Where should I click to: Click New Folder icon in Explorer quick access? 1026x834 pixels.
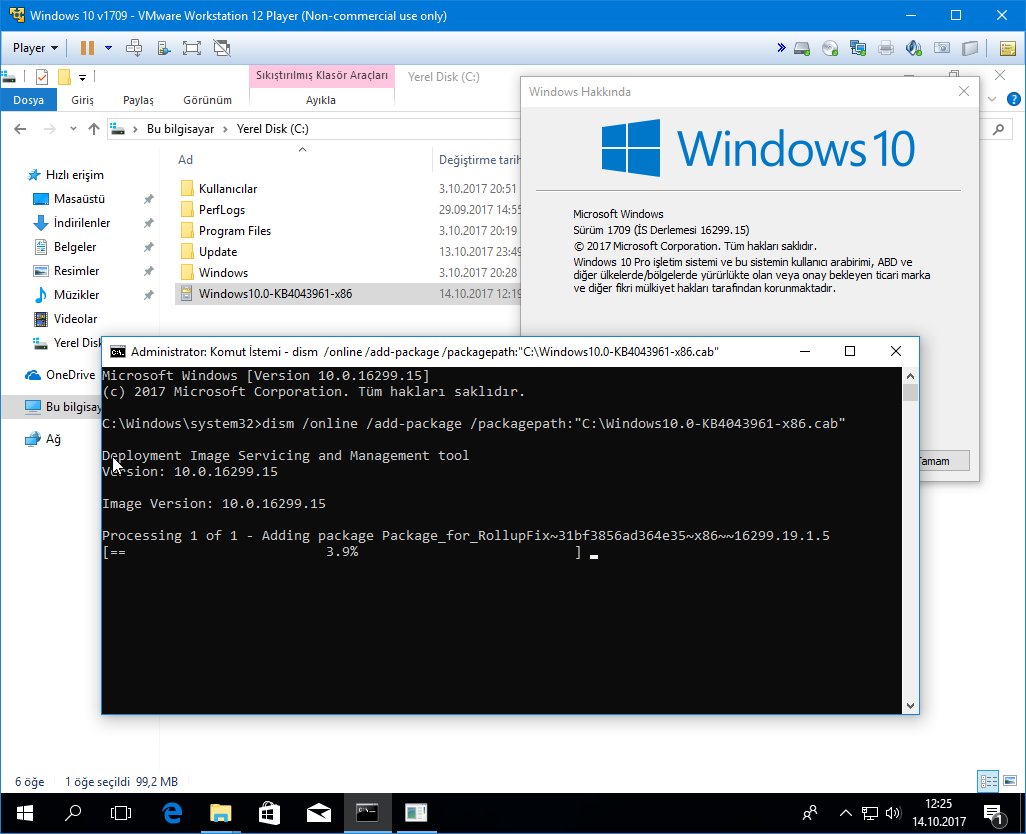pos(64,77)
